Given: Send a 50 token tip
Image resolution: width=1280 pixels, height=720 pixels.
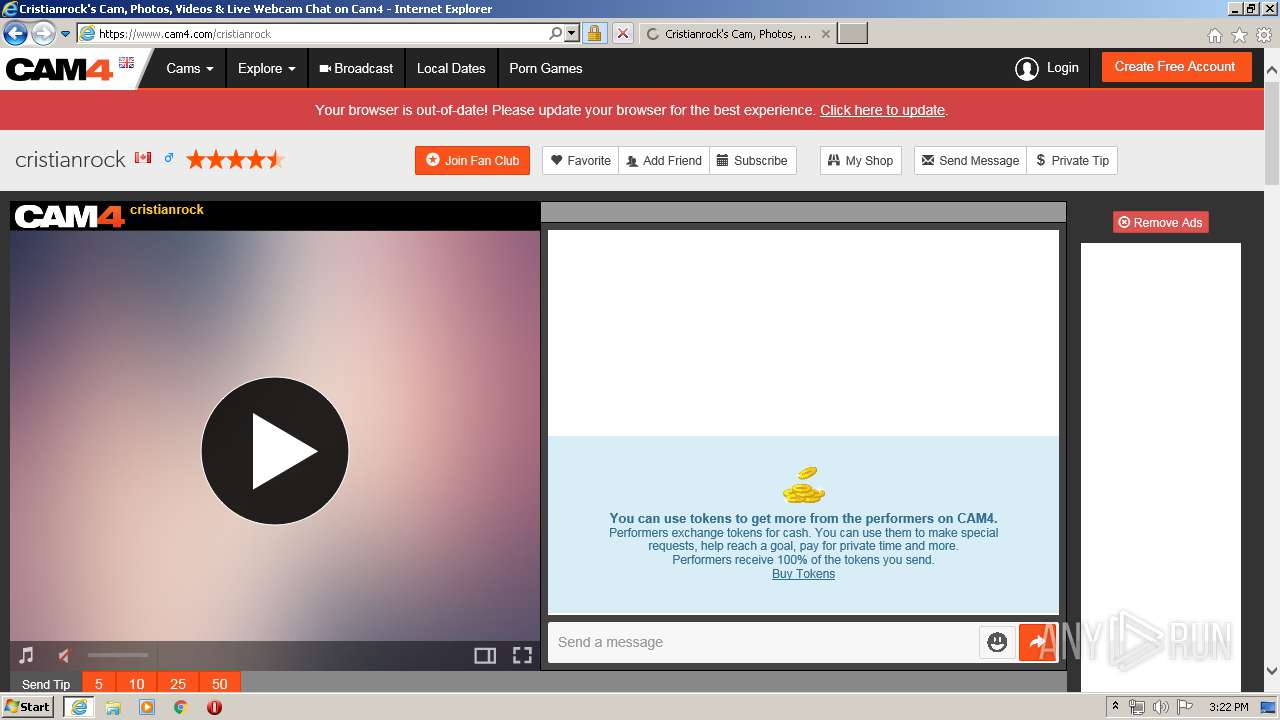Looking at the screenshot, I should pos(220,684).
